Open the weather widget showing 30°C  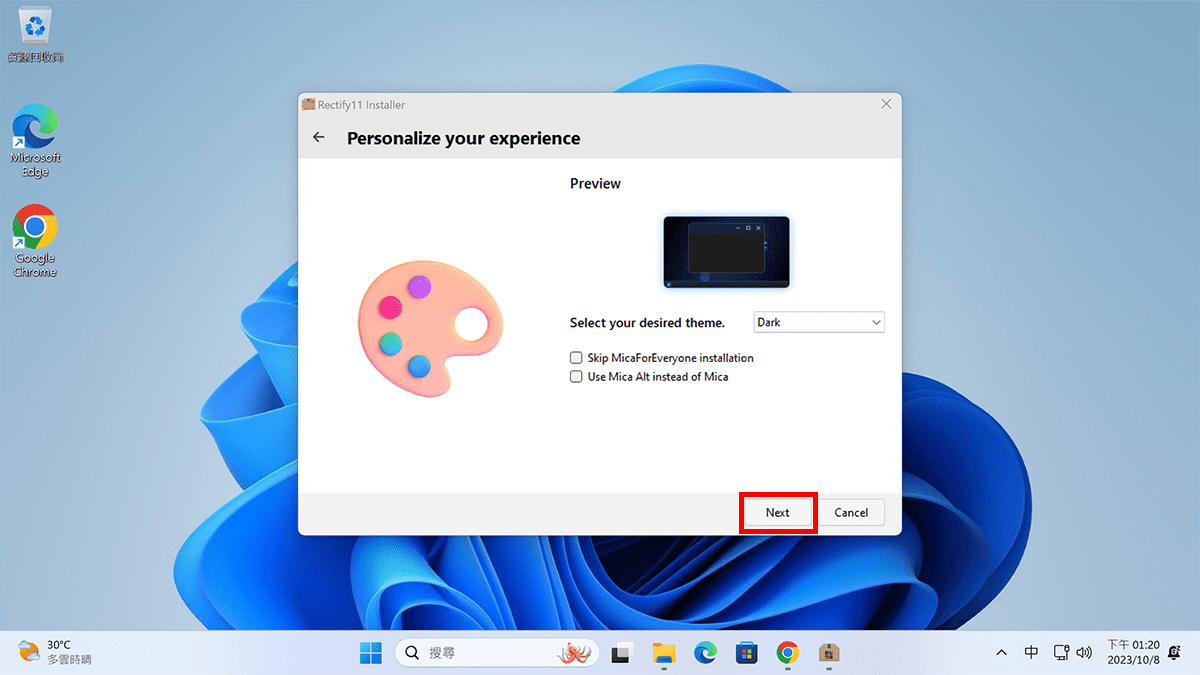(x=55, y=653)
